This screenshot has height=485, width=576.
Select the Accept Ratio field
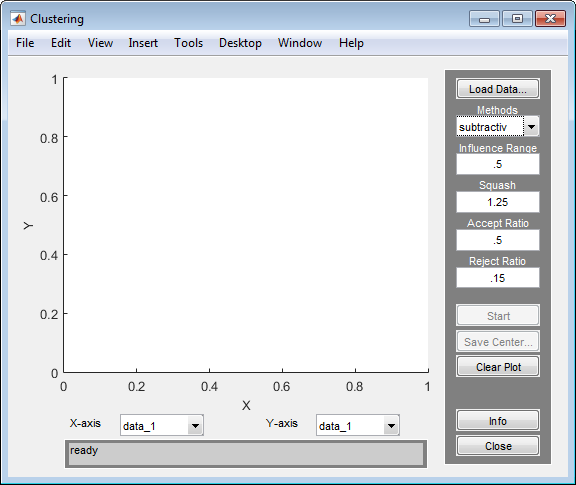(x=498, y=240)
